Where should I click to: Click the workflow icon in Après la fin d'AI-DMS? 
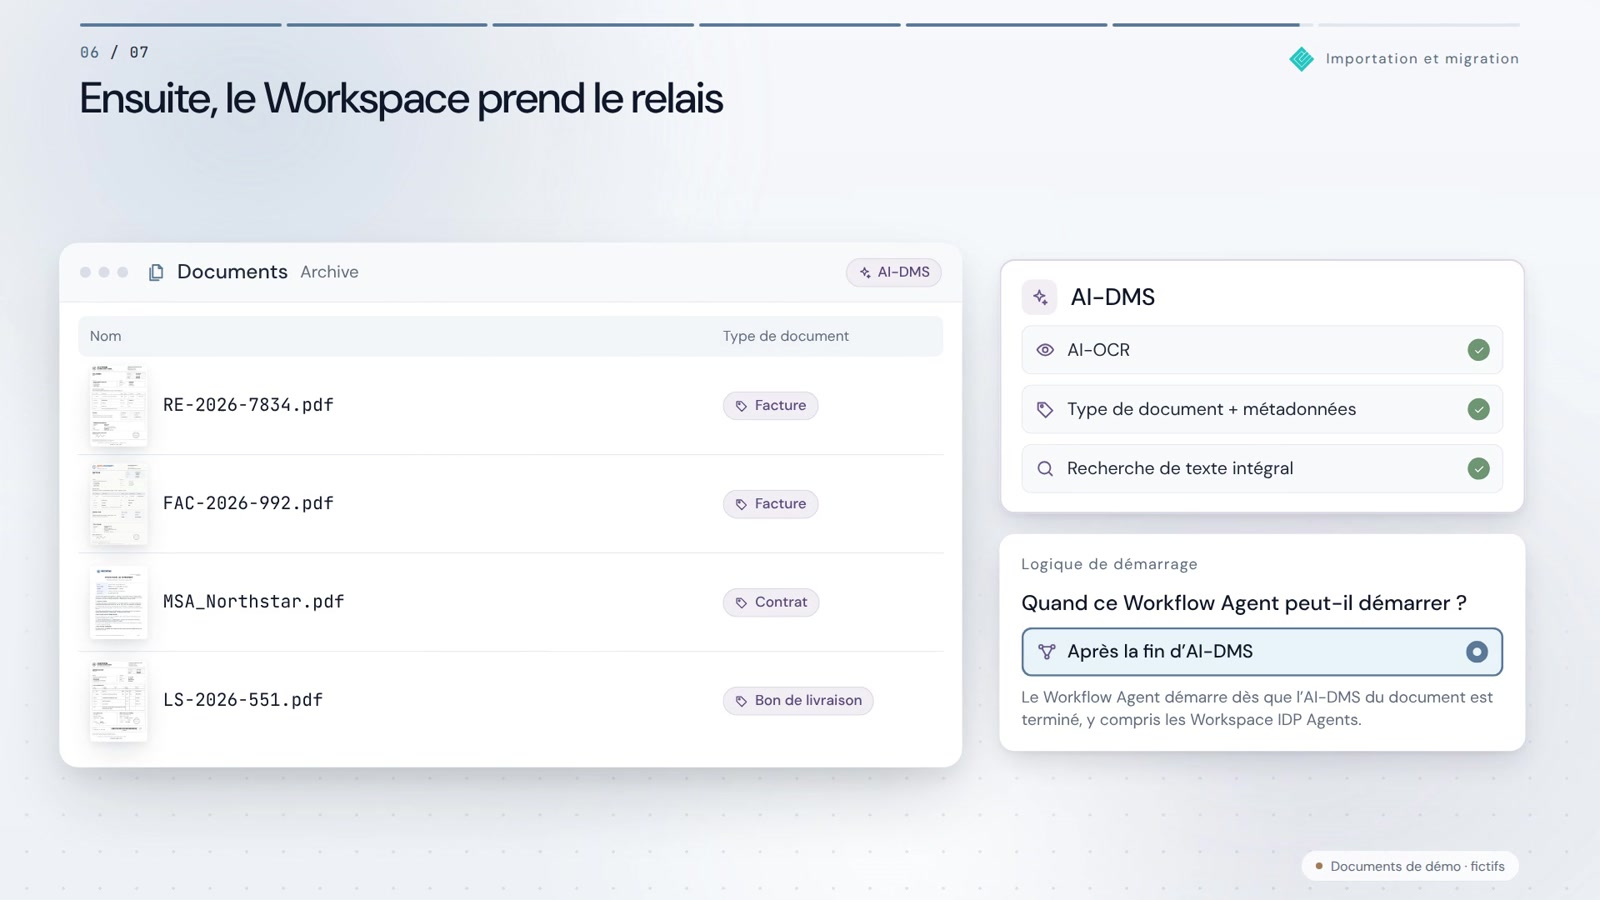pyautogui.click(x=1046, y=652)
